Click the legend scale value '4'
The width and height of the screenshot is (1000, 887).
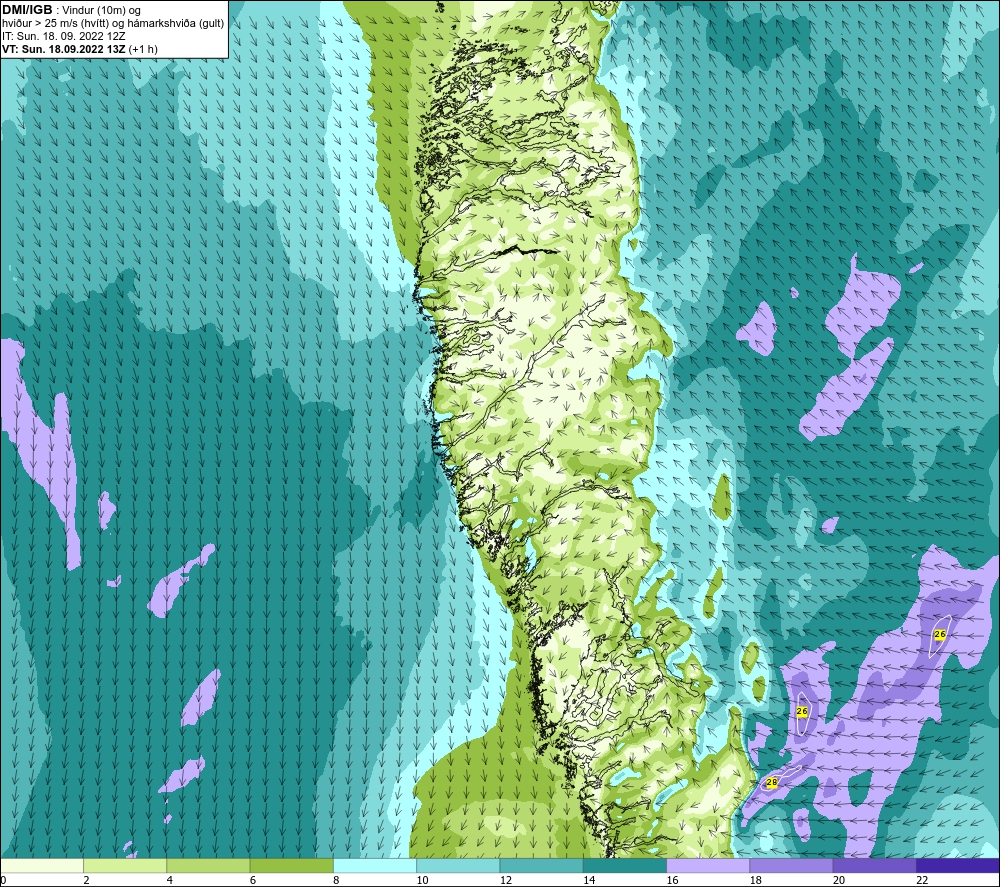170,881
